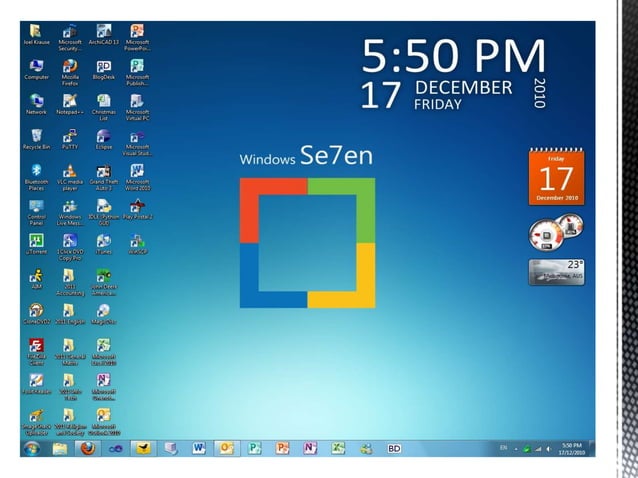Click the EN language indicator in tray
The height and width of the screenshot is (478, 638).
tap(503, 447)
